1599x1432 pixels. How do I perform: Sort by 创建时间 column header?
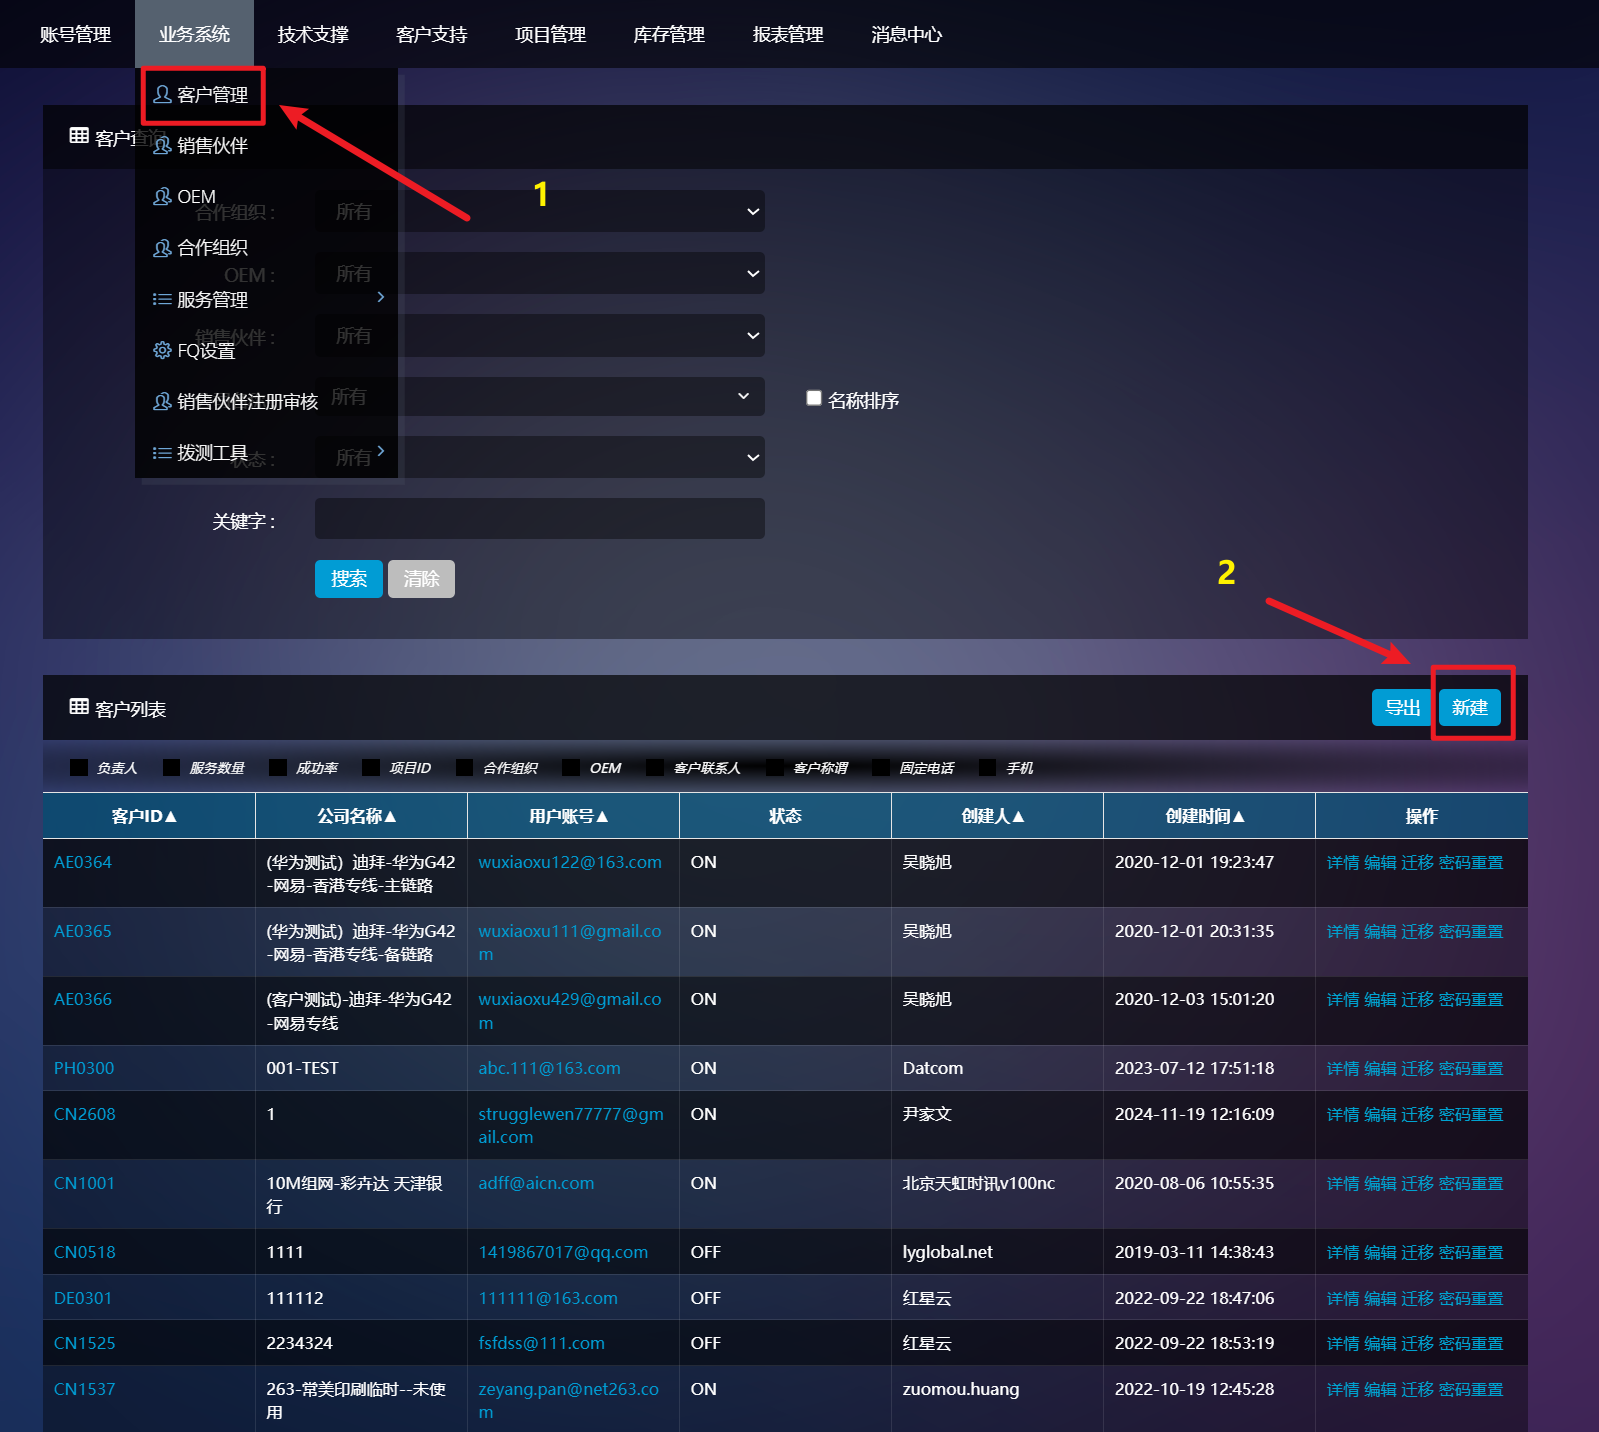coord(1208,816)
